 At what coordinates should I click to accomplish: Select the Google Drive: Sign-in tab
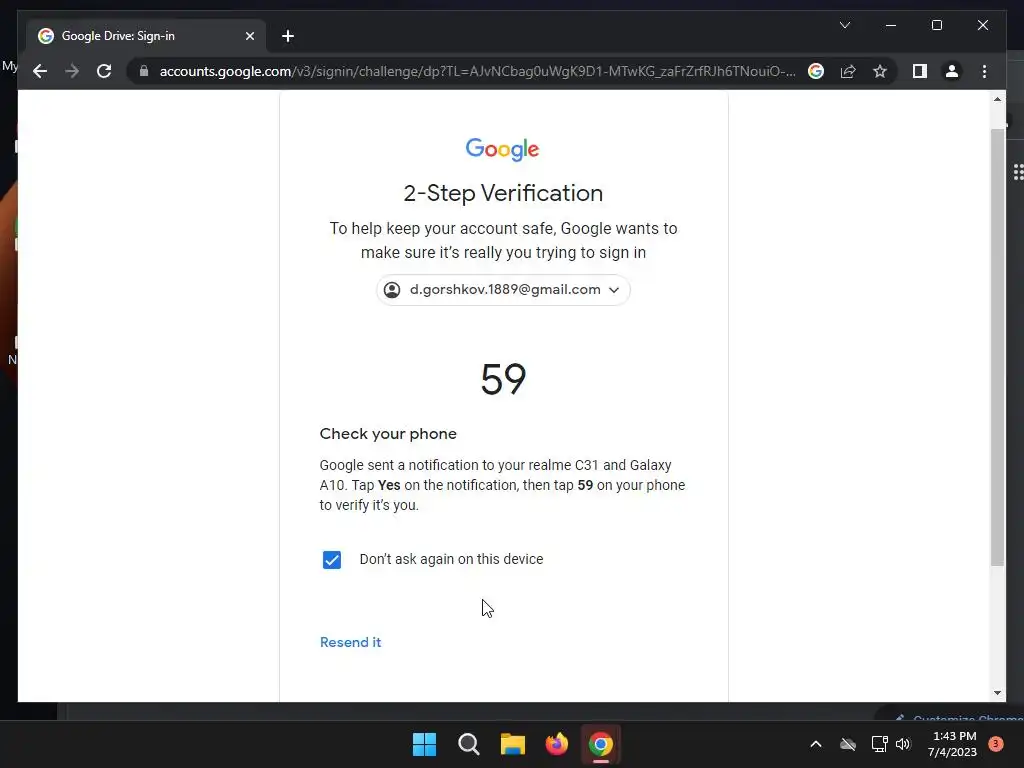pos(146,36)
